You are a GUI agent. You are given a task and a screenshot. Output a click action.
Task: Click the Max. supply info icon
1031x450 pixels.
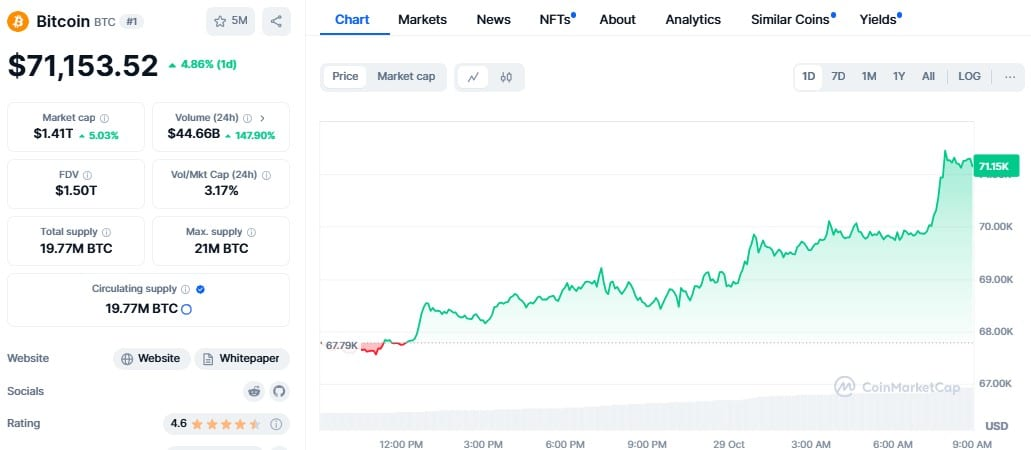click(245, 232)
